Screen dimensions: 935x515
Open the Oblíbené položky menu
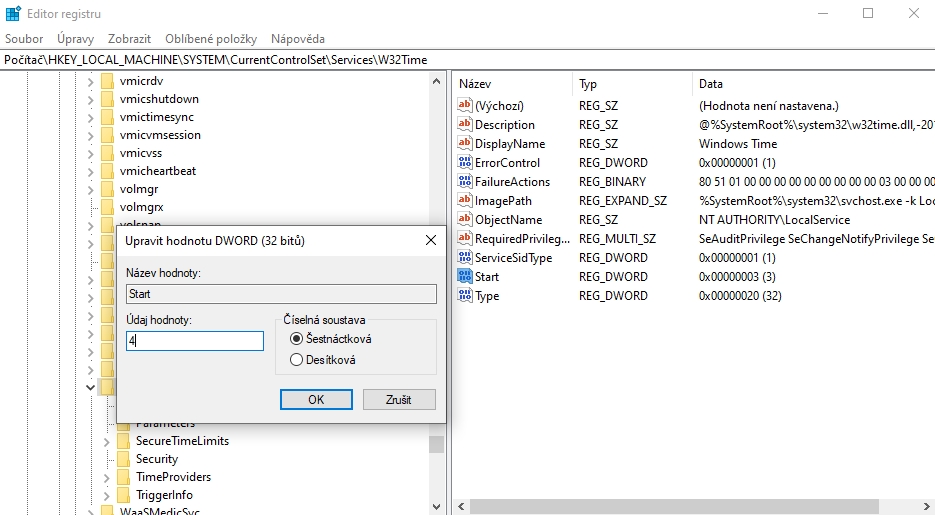tap(211, 39)
